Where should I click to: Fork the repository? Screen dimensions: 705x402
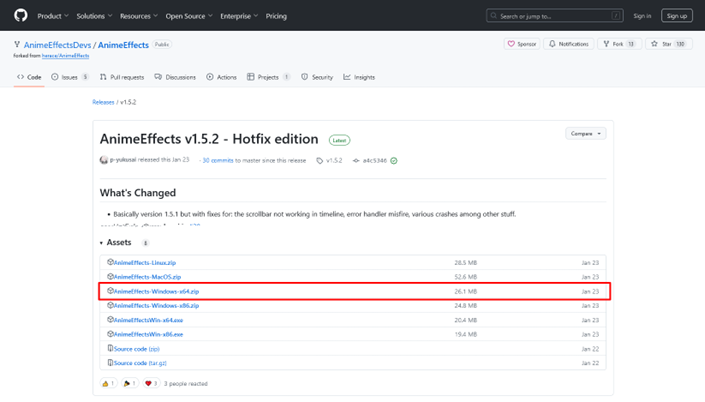click(x=619, y=44)
